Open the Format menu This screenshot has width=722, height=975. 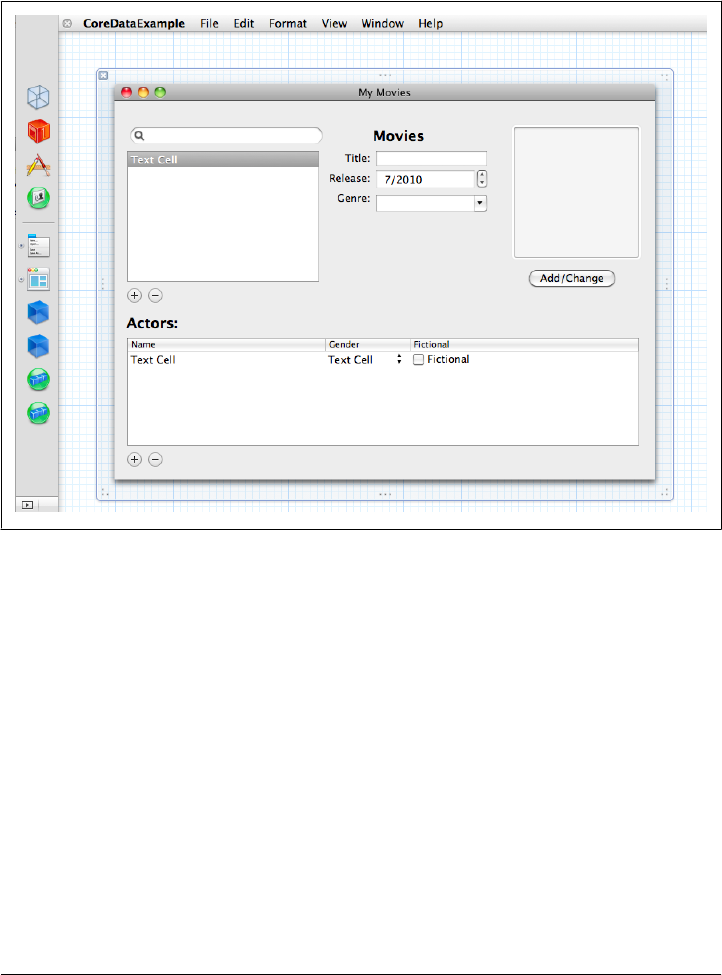click(288, 24)
